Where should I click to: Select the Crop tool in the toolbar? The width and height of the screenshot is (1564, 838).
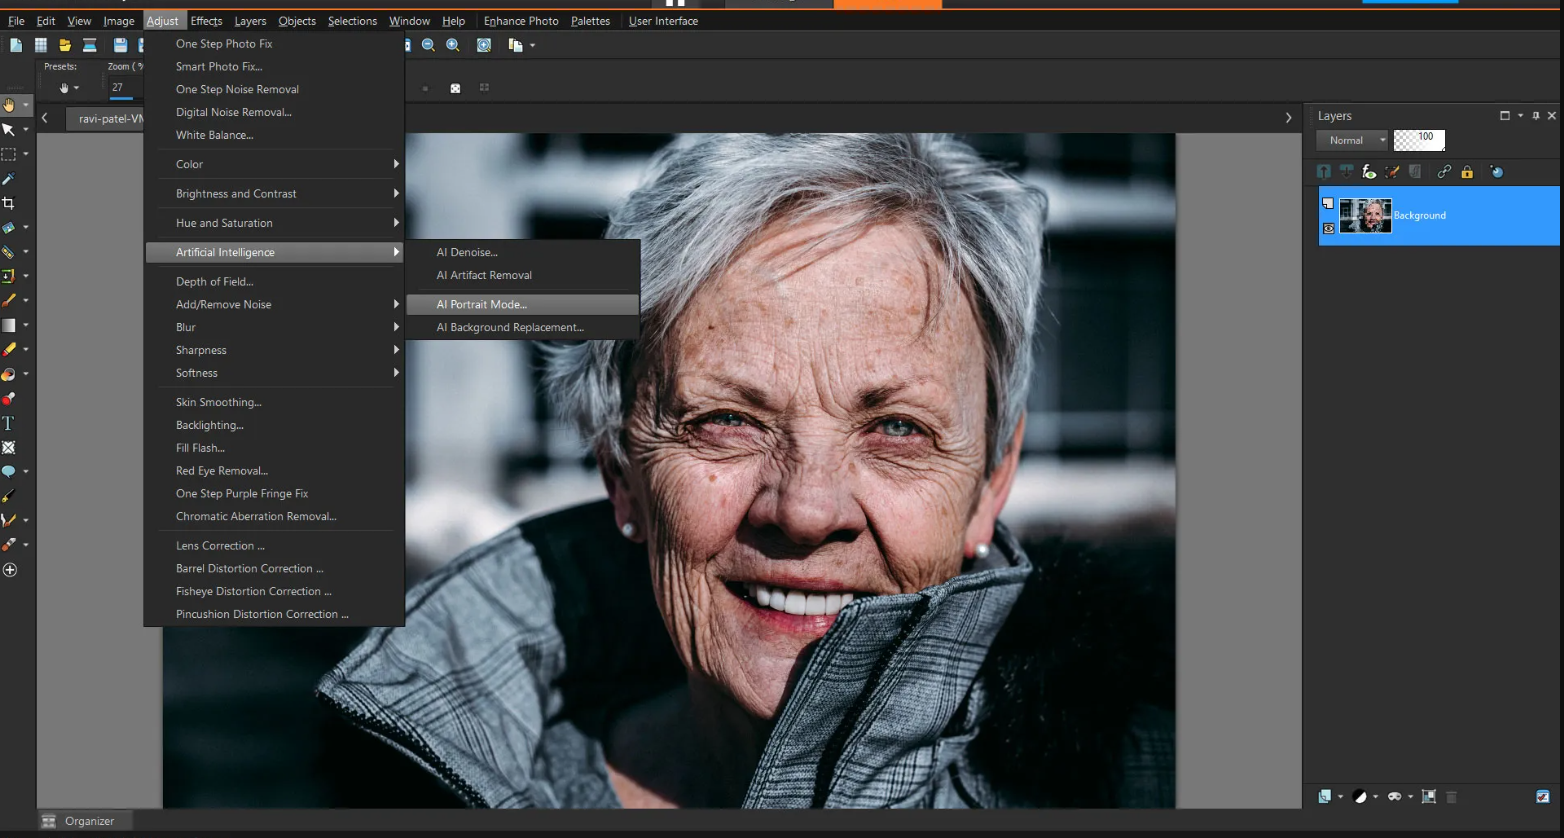click(9, 203)
